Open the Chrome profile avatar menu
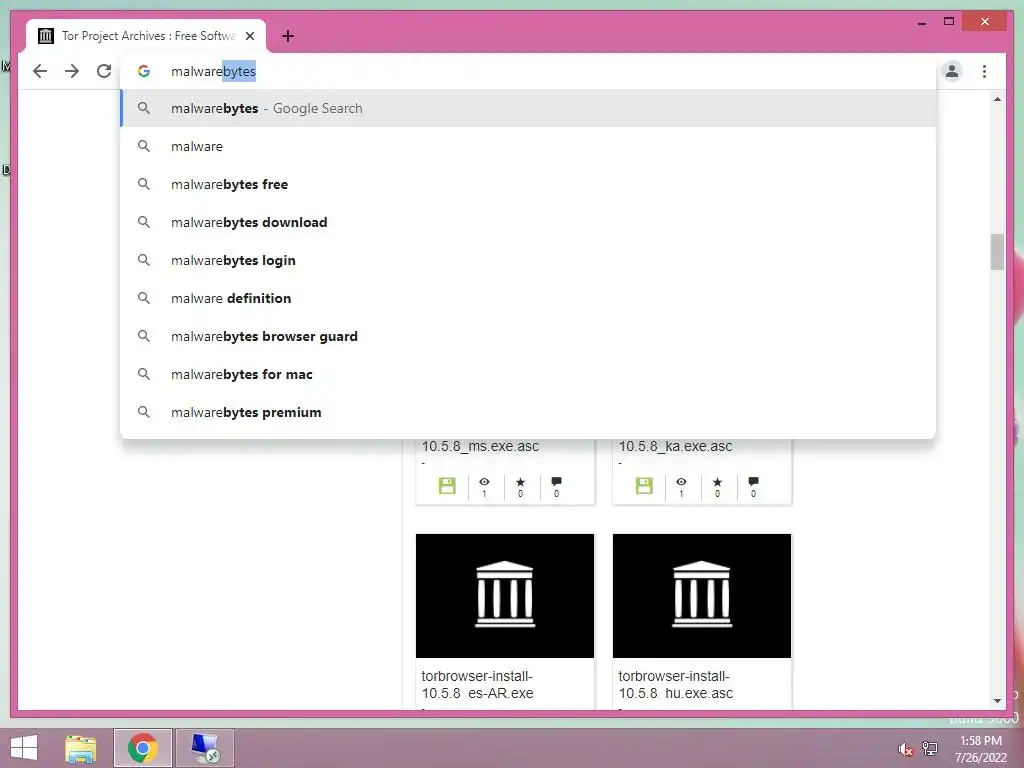This screenshot has width=1024, height=768. coord(952,71)
